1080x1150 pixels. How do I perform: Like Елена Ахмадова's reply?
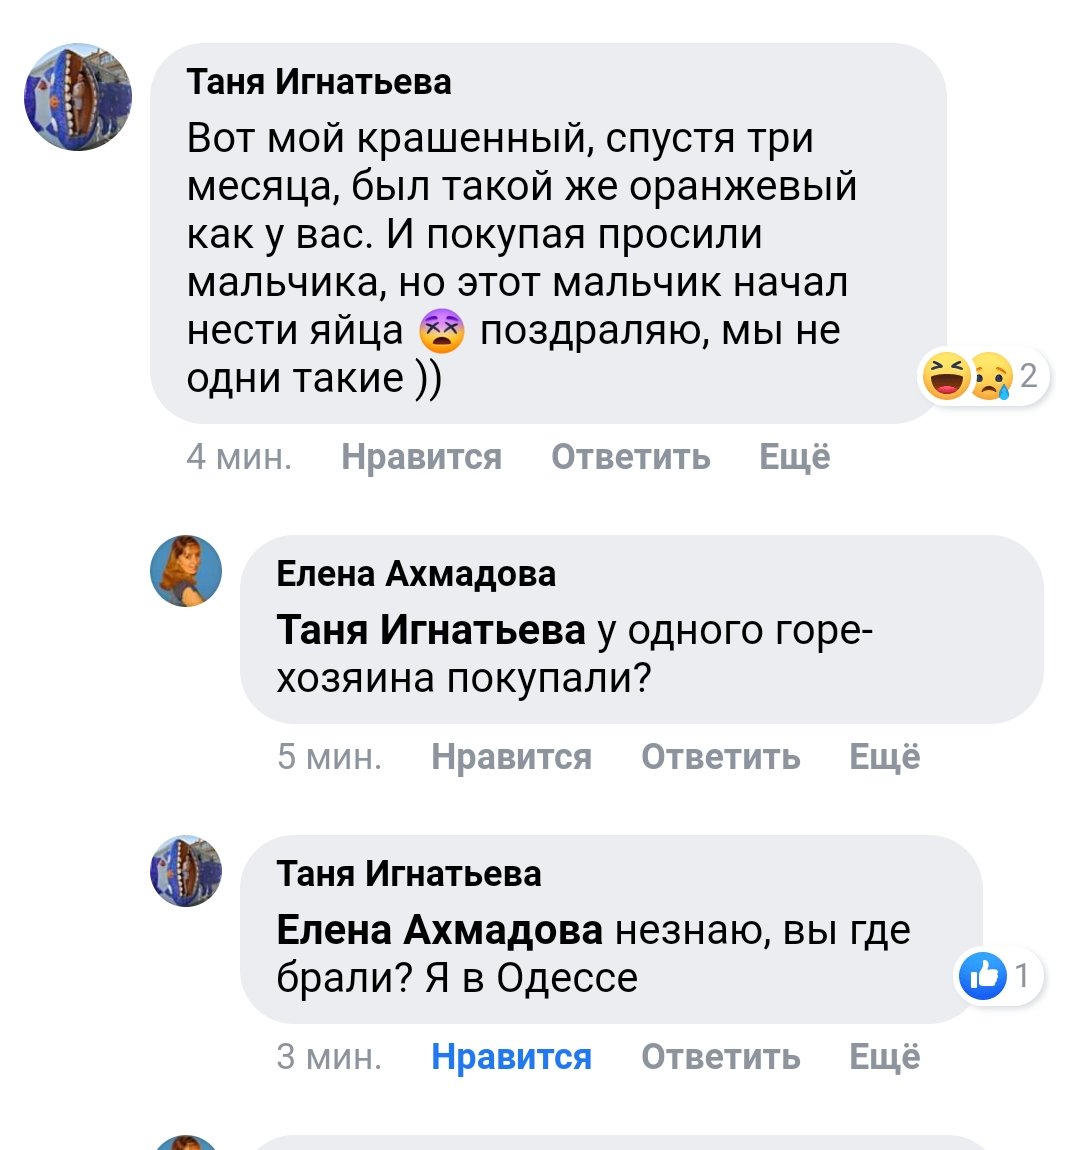click(511, 757)
